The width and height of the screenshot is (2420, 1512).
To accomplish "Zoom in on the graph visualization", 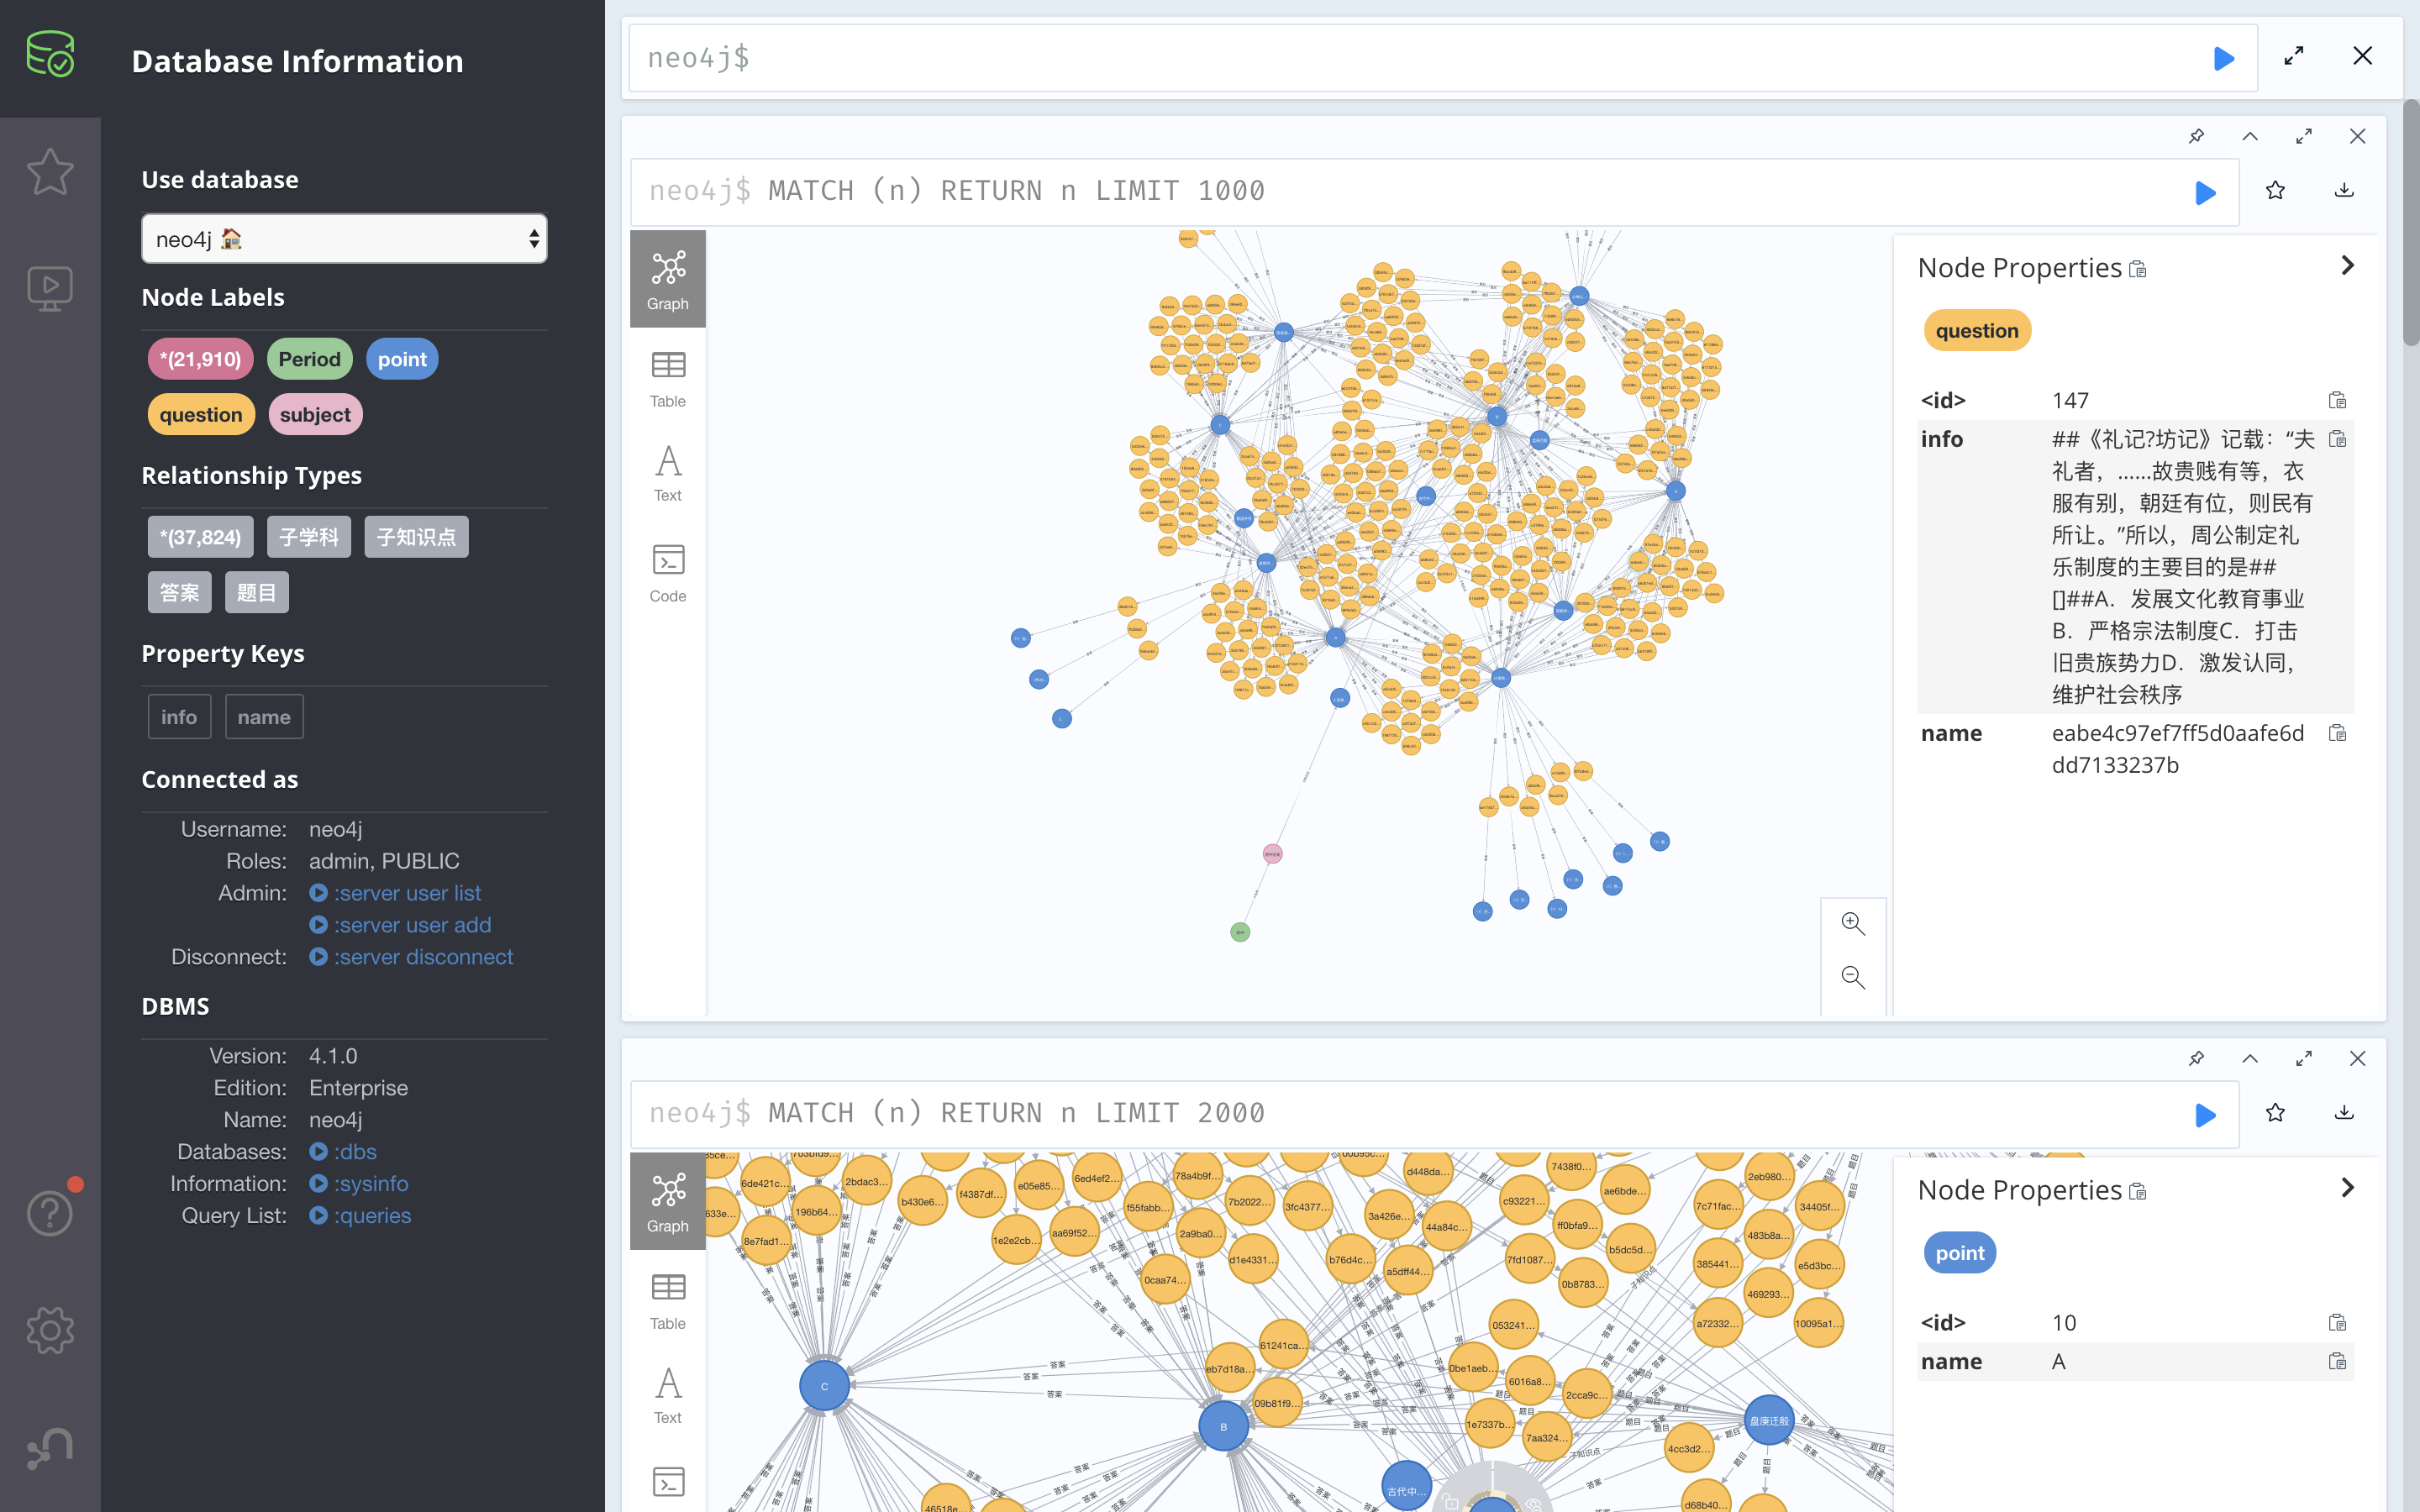I will (x=1852, y=923).
